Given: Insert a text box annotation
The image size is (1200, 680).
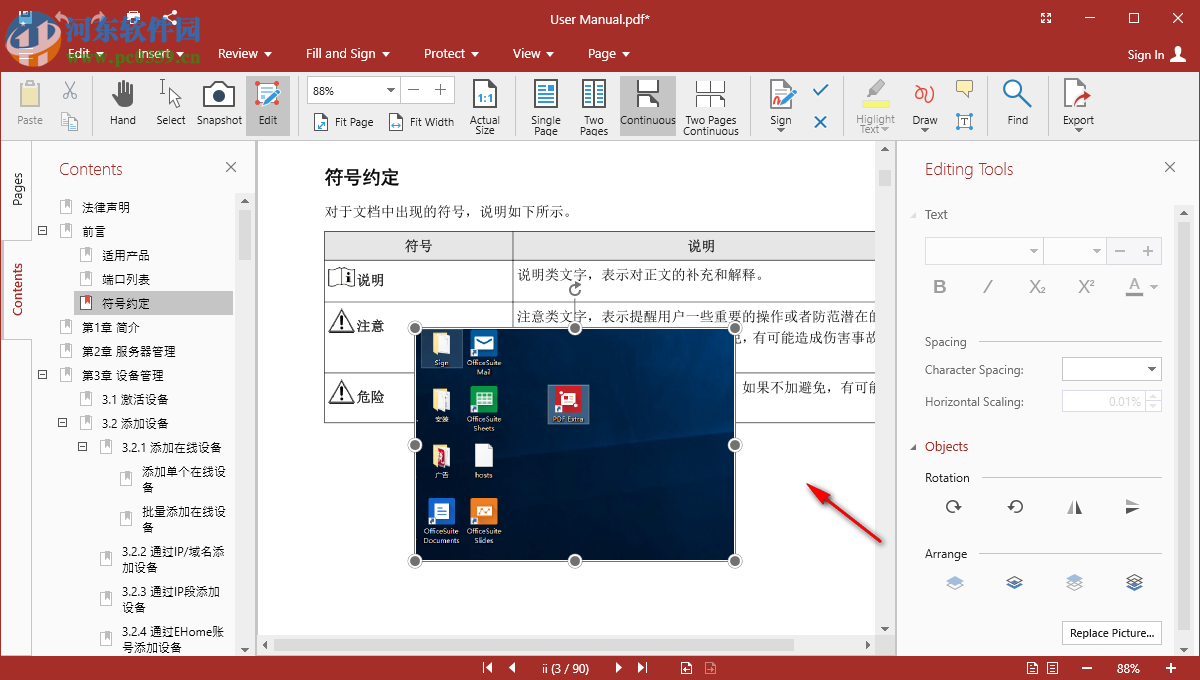Looking at the screenshot, I should (963, 120).
